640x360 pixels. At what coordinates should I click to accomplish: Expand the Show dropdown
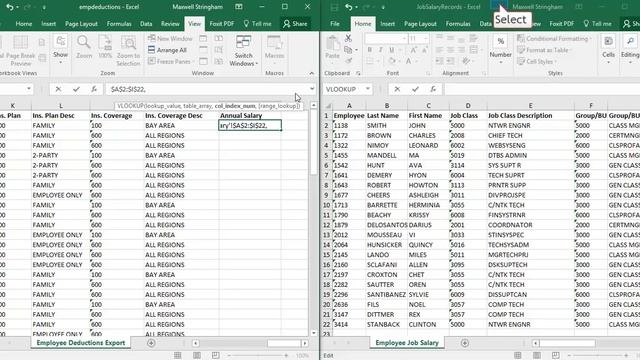(x=60, y=49)
